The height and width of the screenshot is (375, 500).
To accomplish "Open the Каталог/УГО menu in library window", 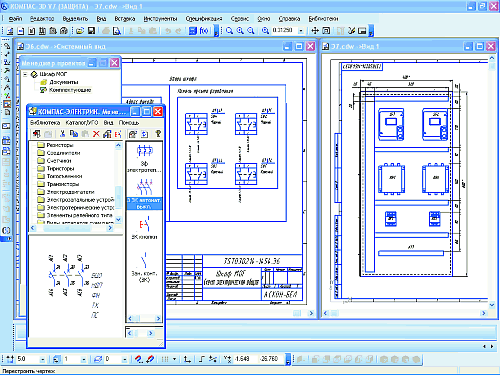I will (82, 123).
